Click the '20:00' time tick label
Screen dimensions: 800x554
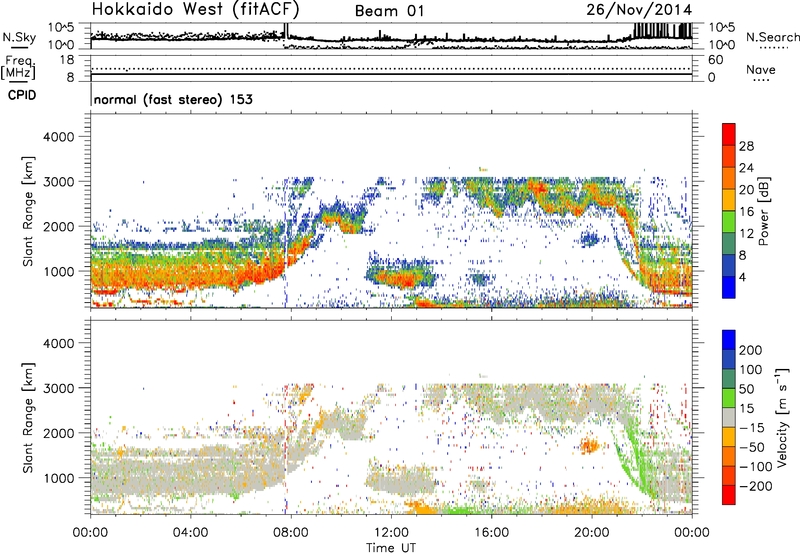(x=591, y=532)
